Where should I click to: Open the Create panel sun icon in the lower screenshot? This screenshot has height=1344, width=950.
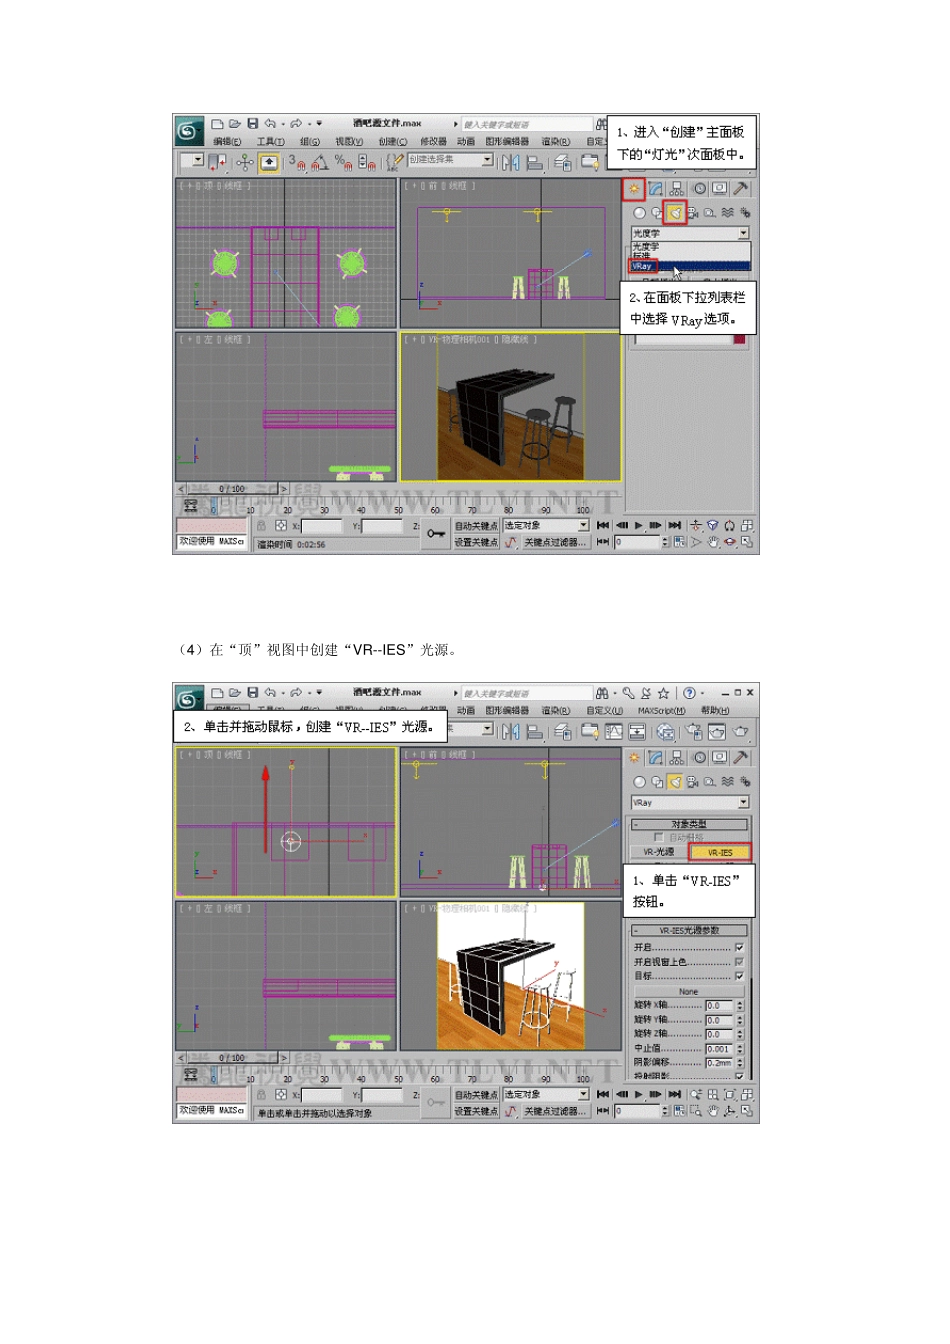click(x=634, y=758)
